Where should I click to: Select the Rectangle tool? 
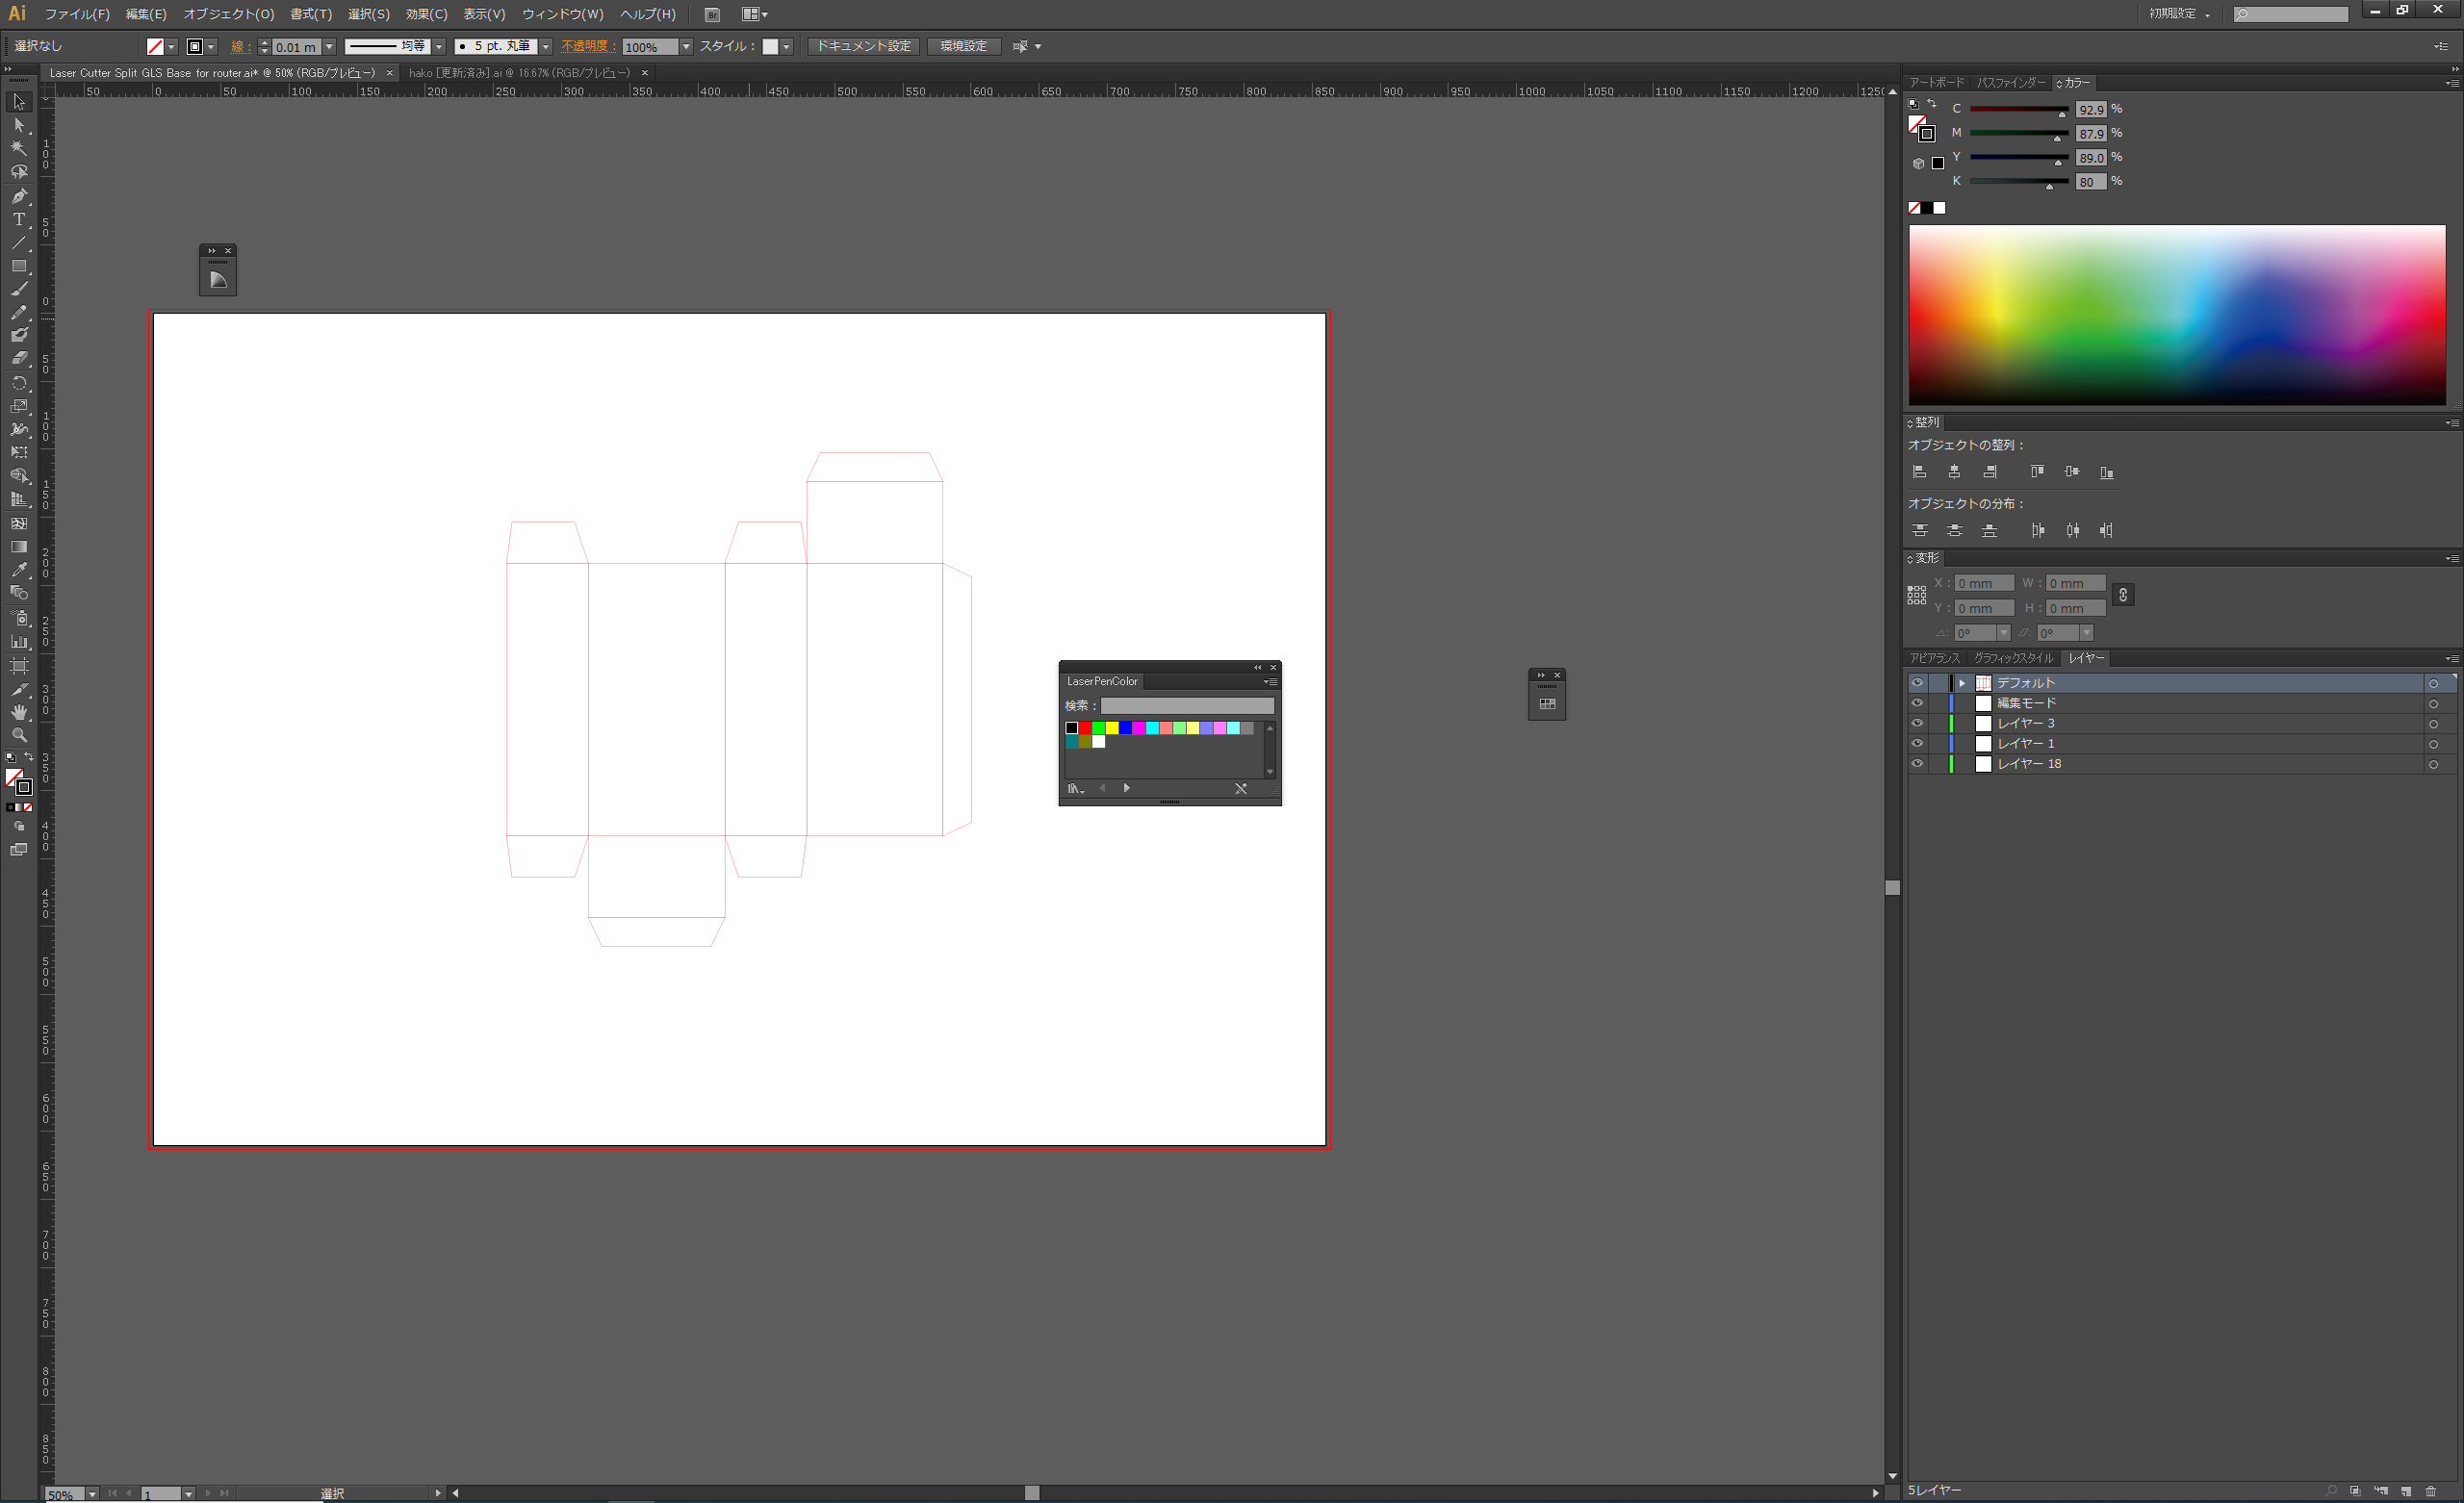pyautogui.click(x=19, y=266)
